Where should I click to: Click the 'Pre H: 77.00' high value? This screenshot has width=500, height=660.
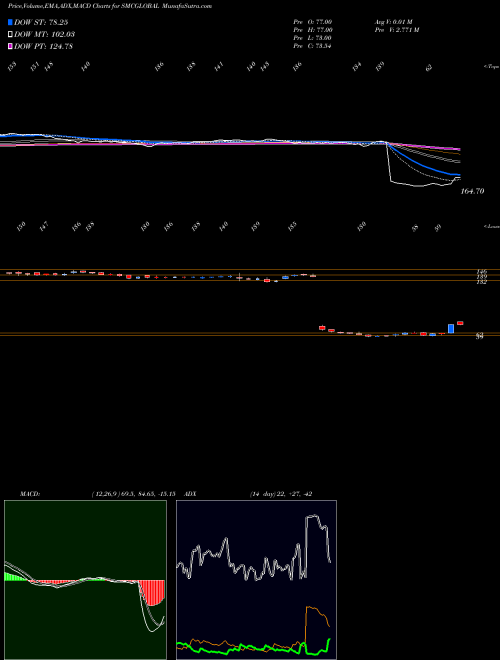[x=313, y=30]
